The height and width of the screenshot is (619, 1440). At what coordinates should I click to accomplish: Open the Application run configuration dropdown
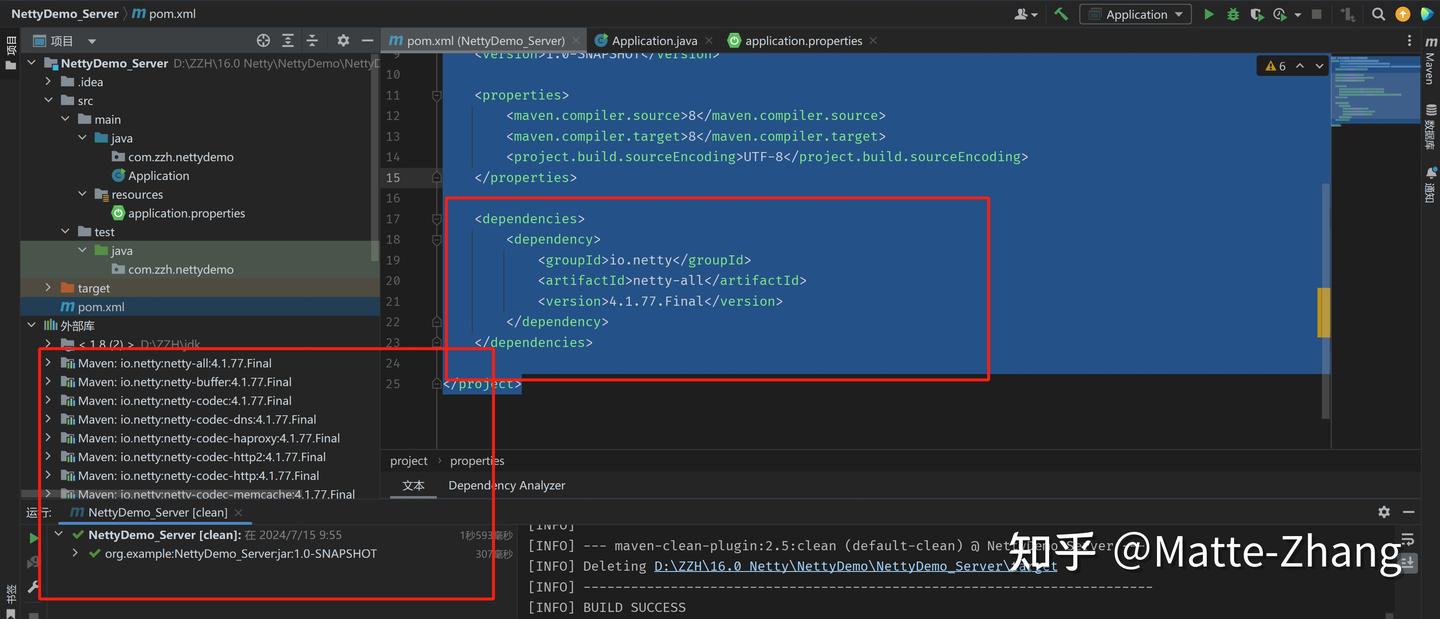click(1136, 14)
